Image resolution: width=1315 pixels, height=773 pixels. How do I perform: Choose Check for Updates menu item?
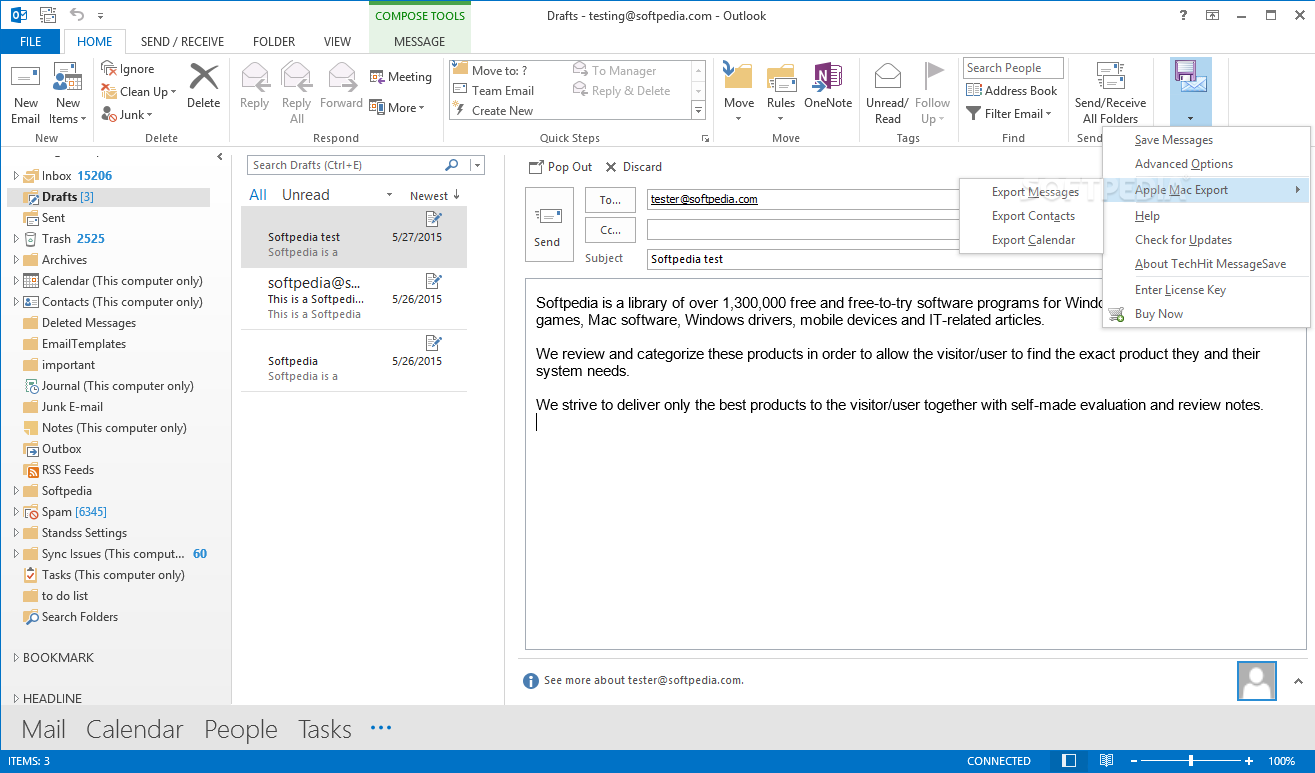click(x=1206, y=240)
